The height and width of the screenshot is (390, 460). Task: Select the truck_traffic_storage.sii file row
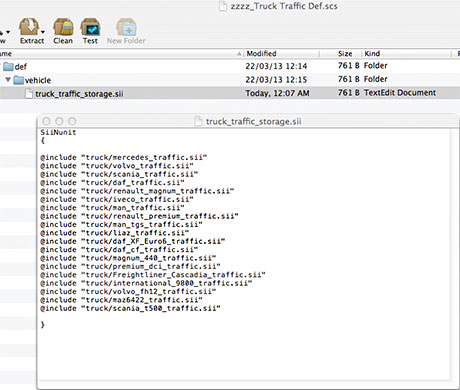click(x=230, y=93)
